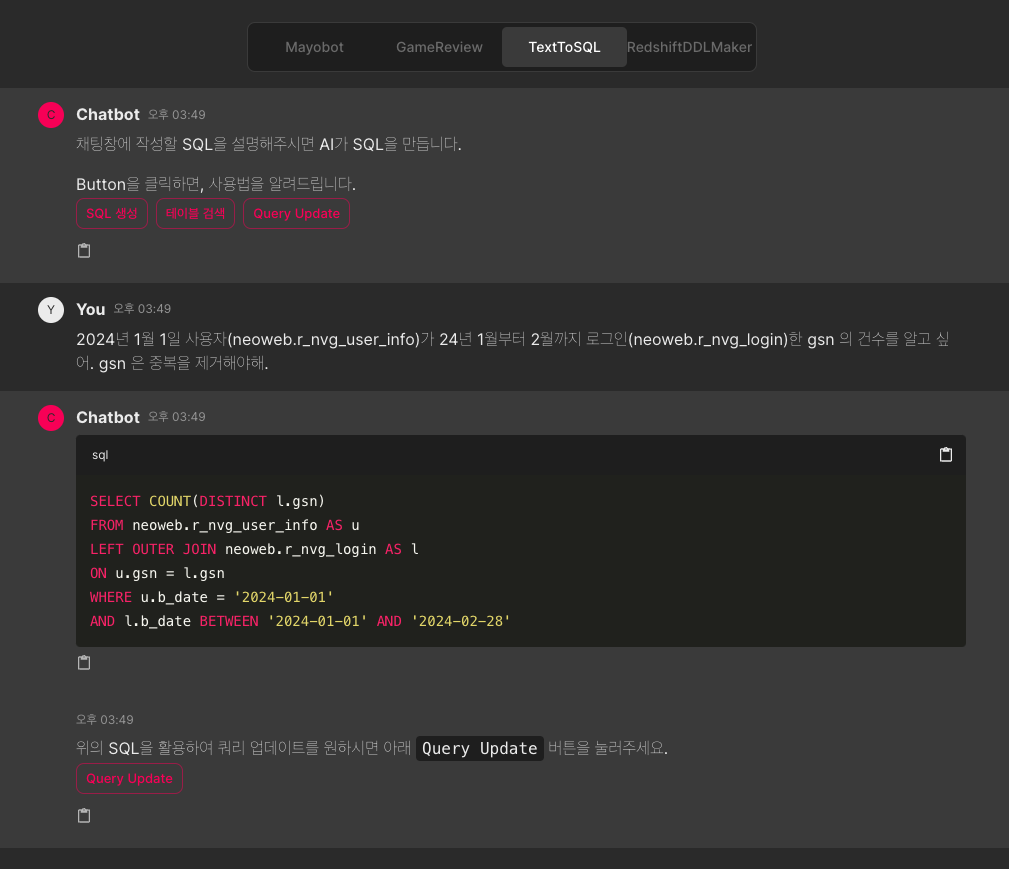Switch to the RedshiftDDLMaker tab

point(689,47)
